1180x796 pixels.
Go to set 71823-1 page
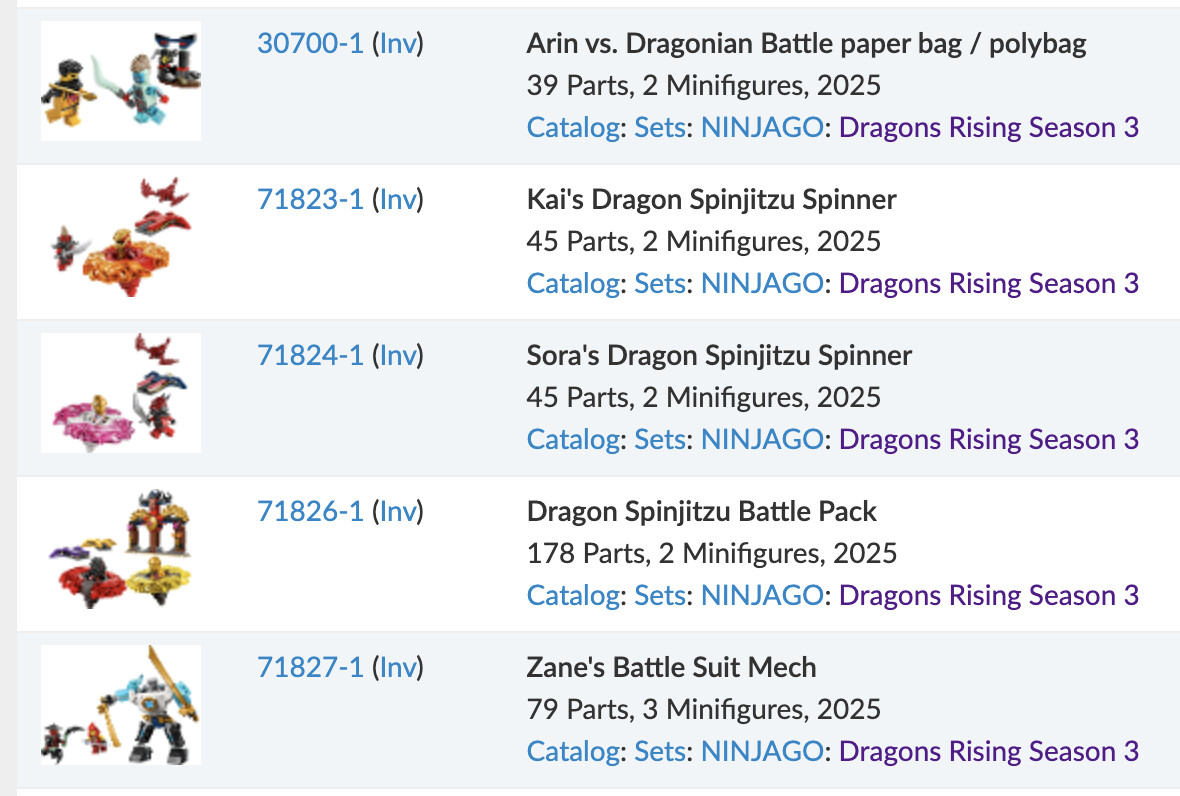tap(310, 200)
